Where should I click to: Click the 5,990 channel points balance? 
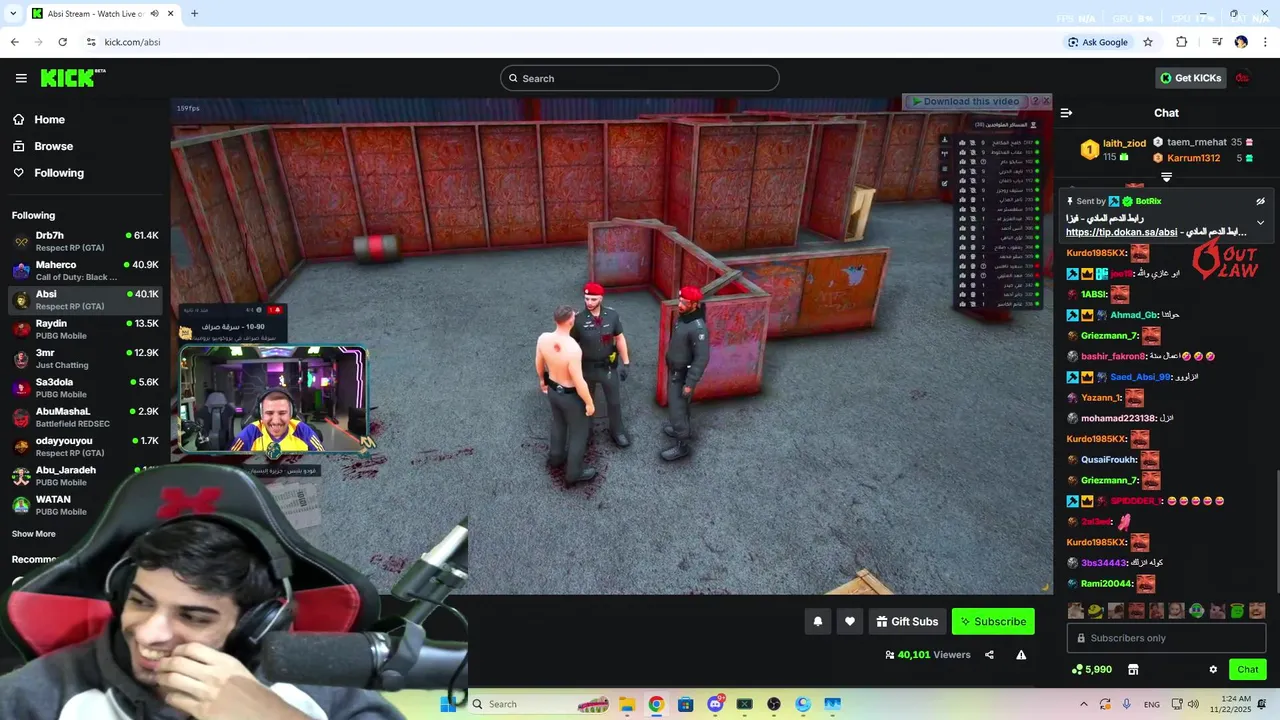pyautogui.click(x=1091, y=669)
